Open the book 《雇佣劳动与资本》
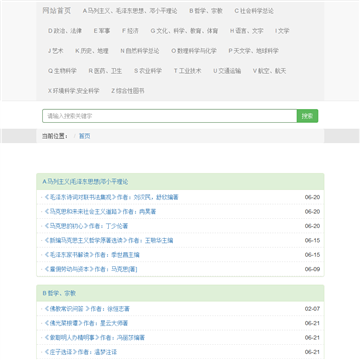 91,269
